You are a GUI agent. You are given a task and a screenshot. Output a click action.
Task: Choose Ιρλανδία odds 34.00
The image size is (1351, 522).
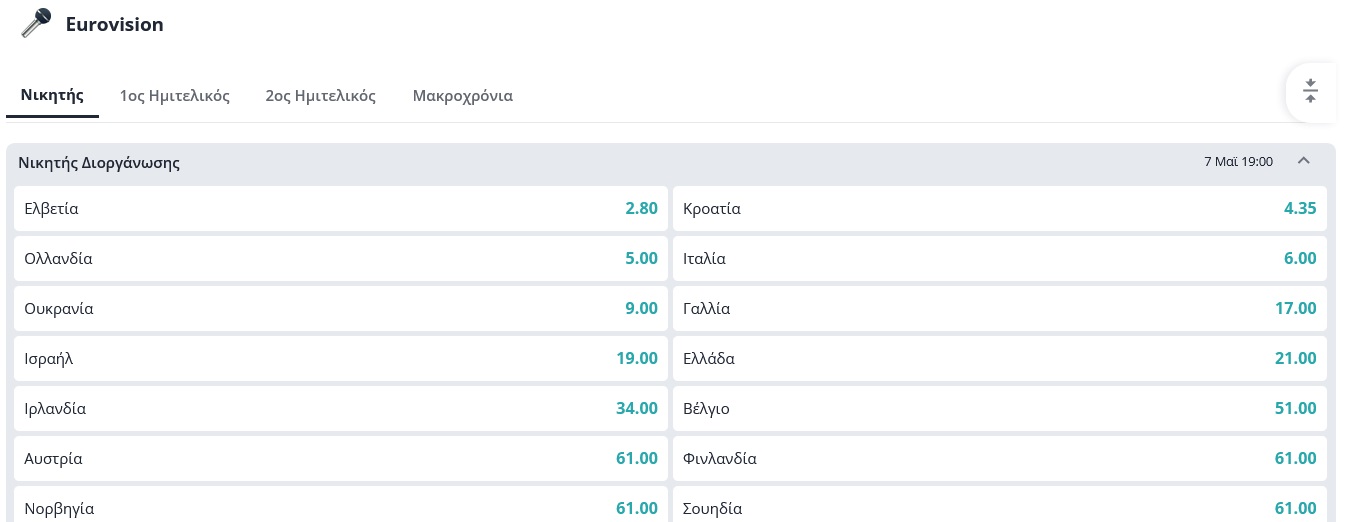341,408
